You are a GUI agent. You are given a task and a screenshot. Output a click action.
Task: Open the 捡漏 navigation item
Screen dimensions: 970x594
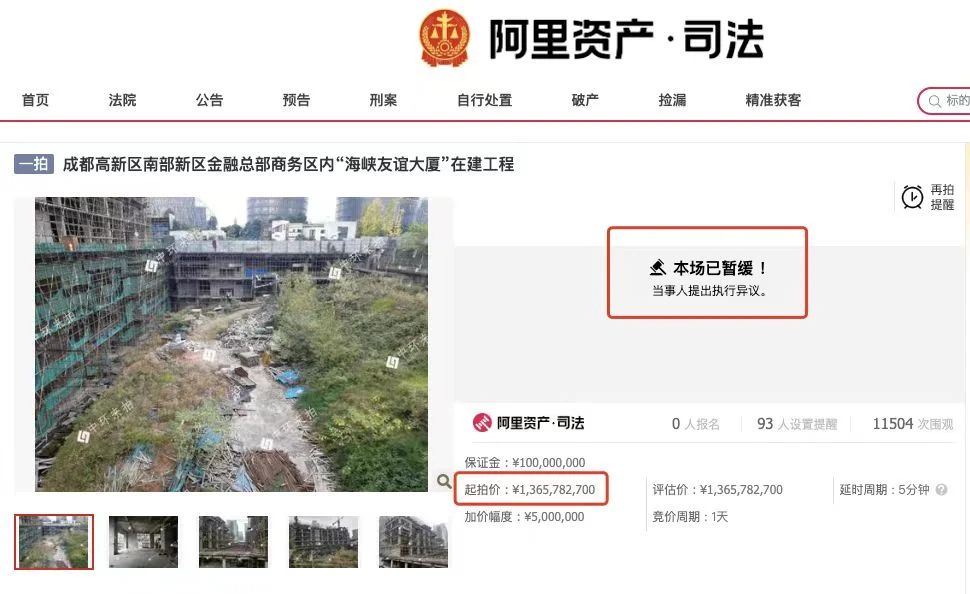pyautogui.click(x=671, y=100)
